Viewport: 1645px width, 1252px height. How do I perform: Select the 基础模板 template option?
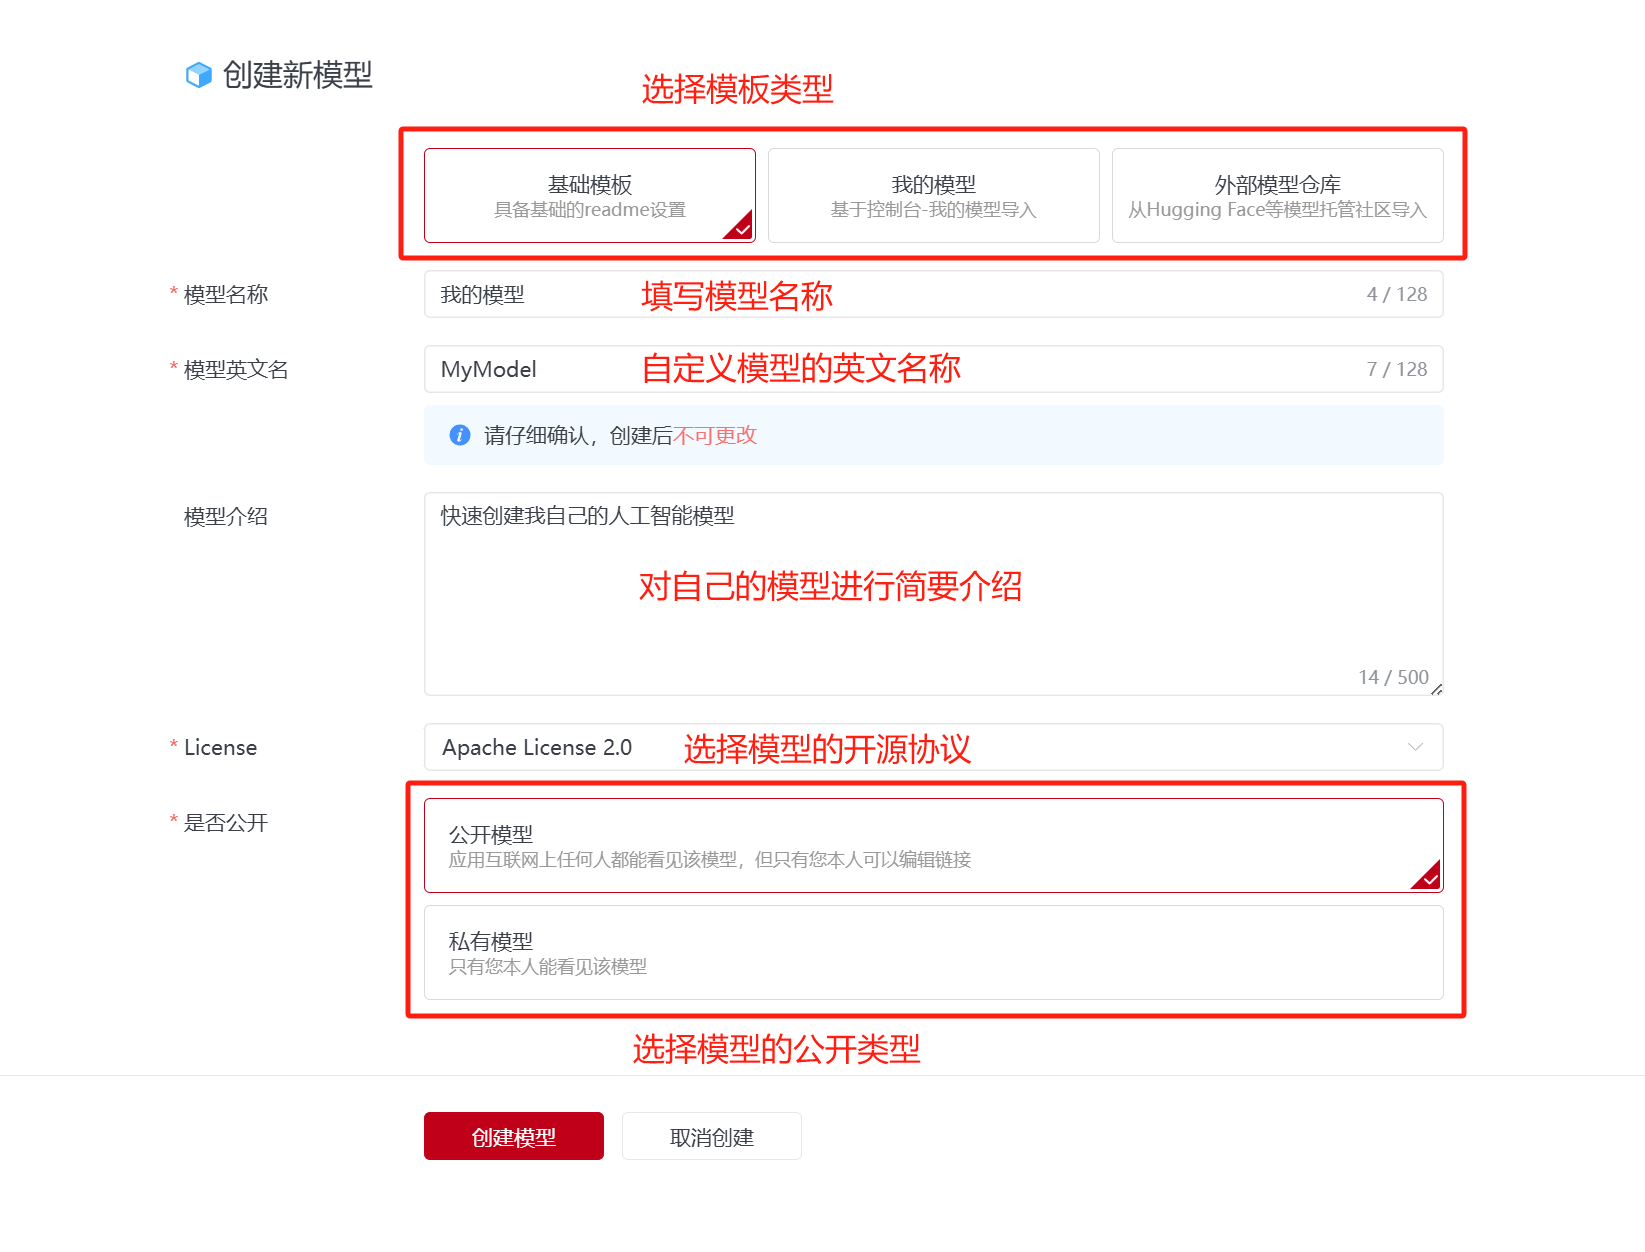point(589,195)
